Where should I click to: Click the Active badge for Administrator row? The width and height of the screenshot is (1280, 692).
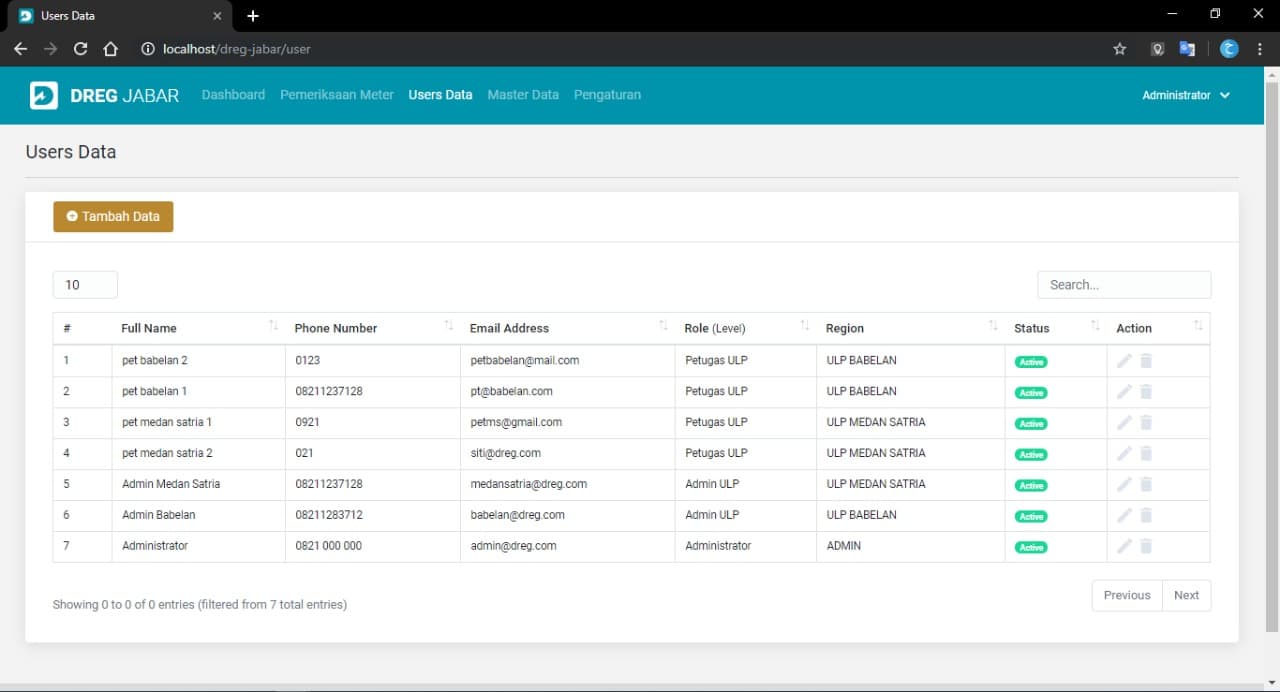pyautogui.click(x=1031, y=548)
